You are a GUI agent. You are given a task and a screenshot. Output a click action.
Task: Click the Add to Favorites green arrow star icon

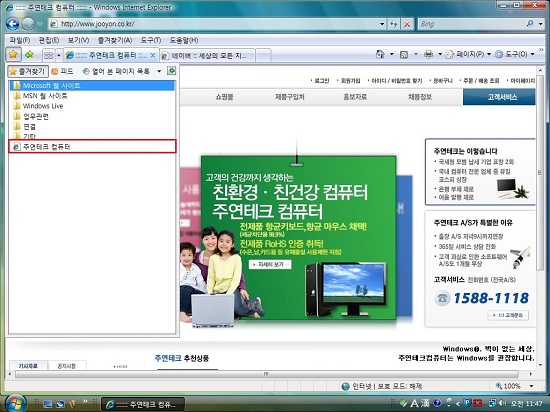pyautogui.click(x=29, y=55)
